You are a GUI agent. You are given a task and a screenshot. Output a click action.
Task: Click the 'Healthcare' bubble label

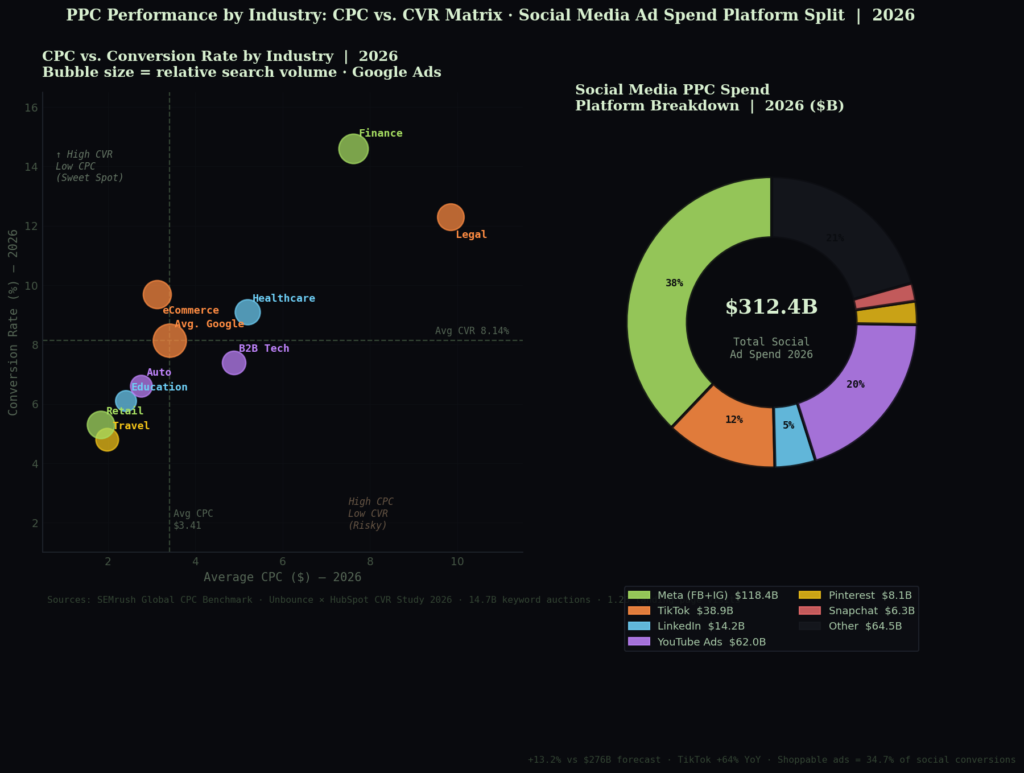[x=283, y=298]
